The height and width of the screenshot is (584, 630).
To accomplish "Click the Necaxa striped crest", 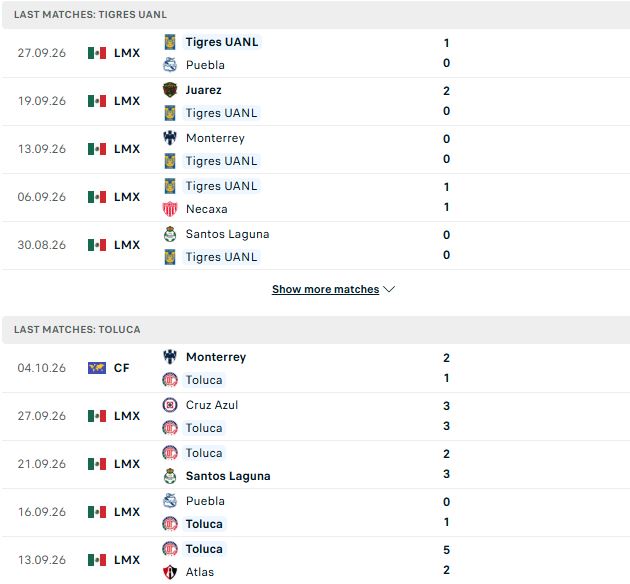I will point(170,209).
